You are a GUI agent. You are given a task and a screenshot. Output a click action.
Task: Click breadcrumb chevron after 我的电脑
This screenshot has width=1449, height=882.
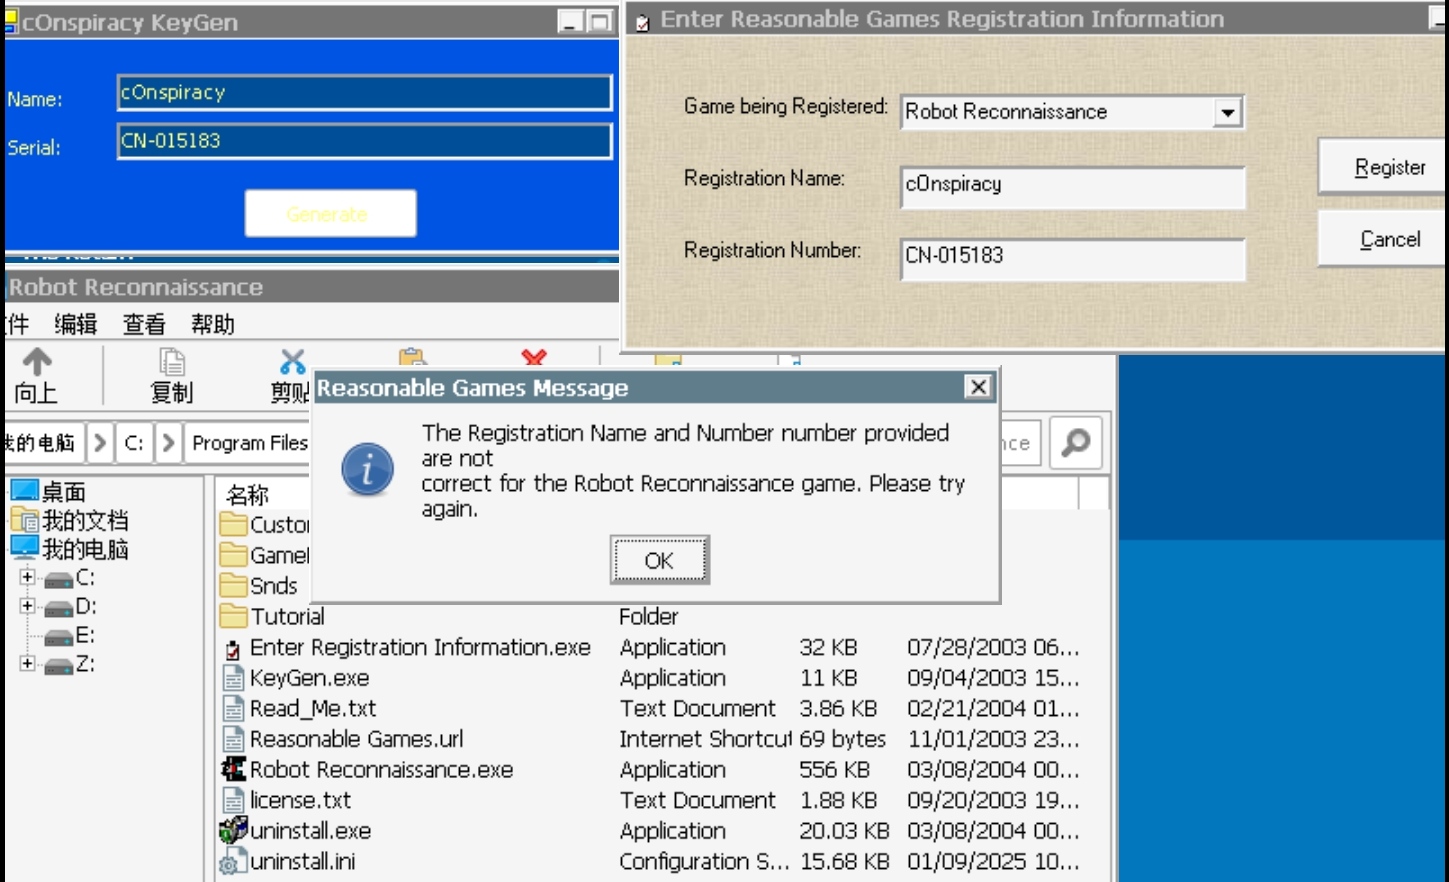[x=99, y=442]
